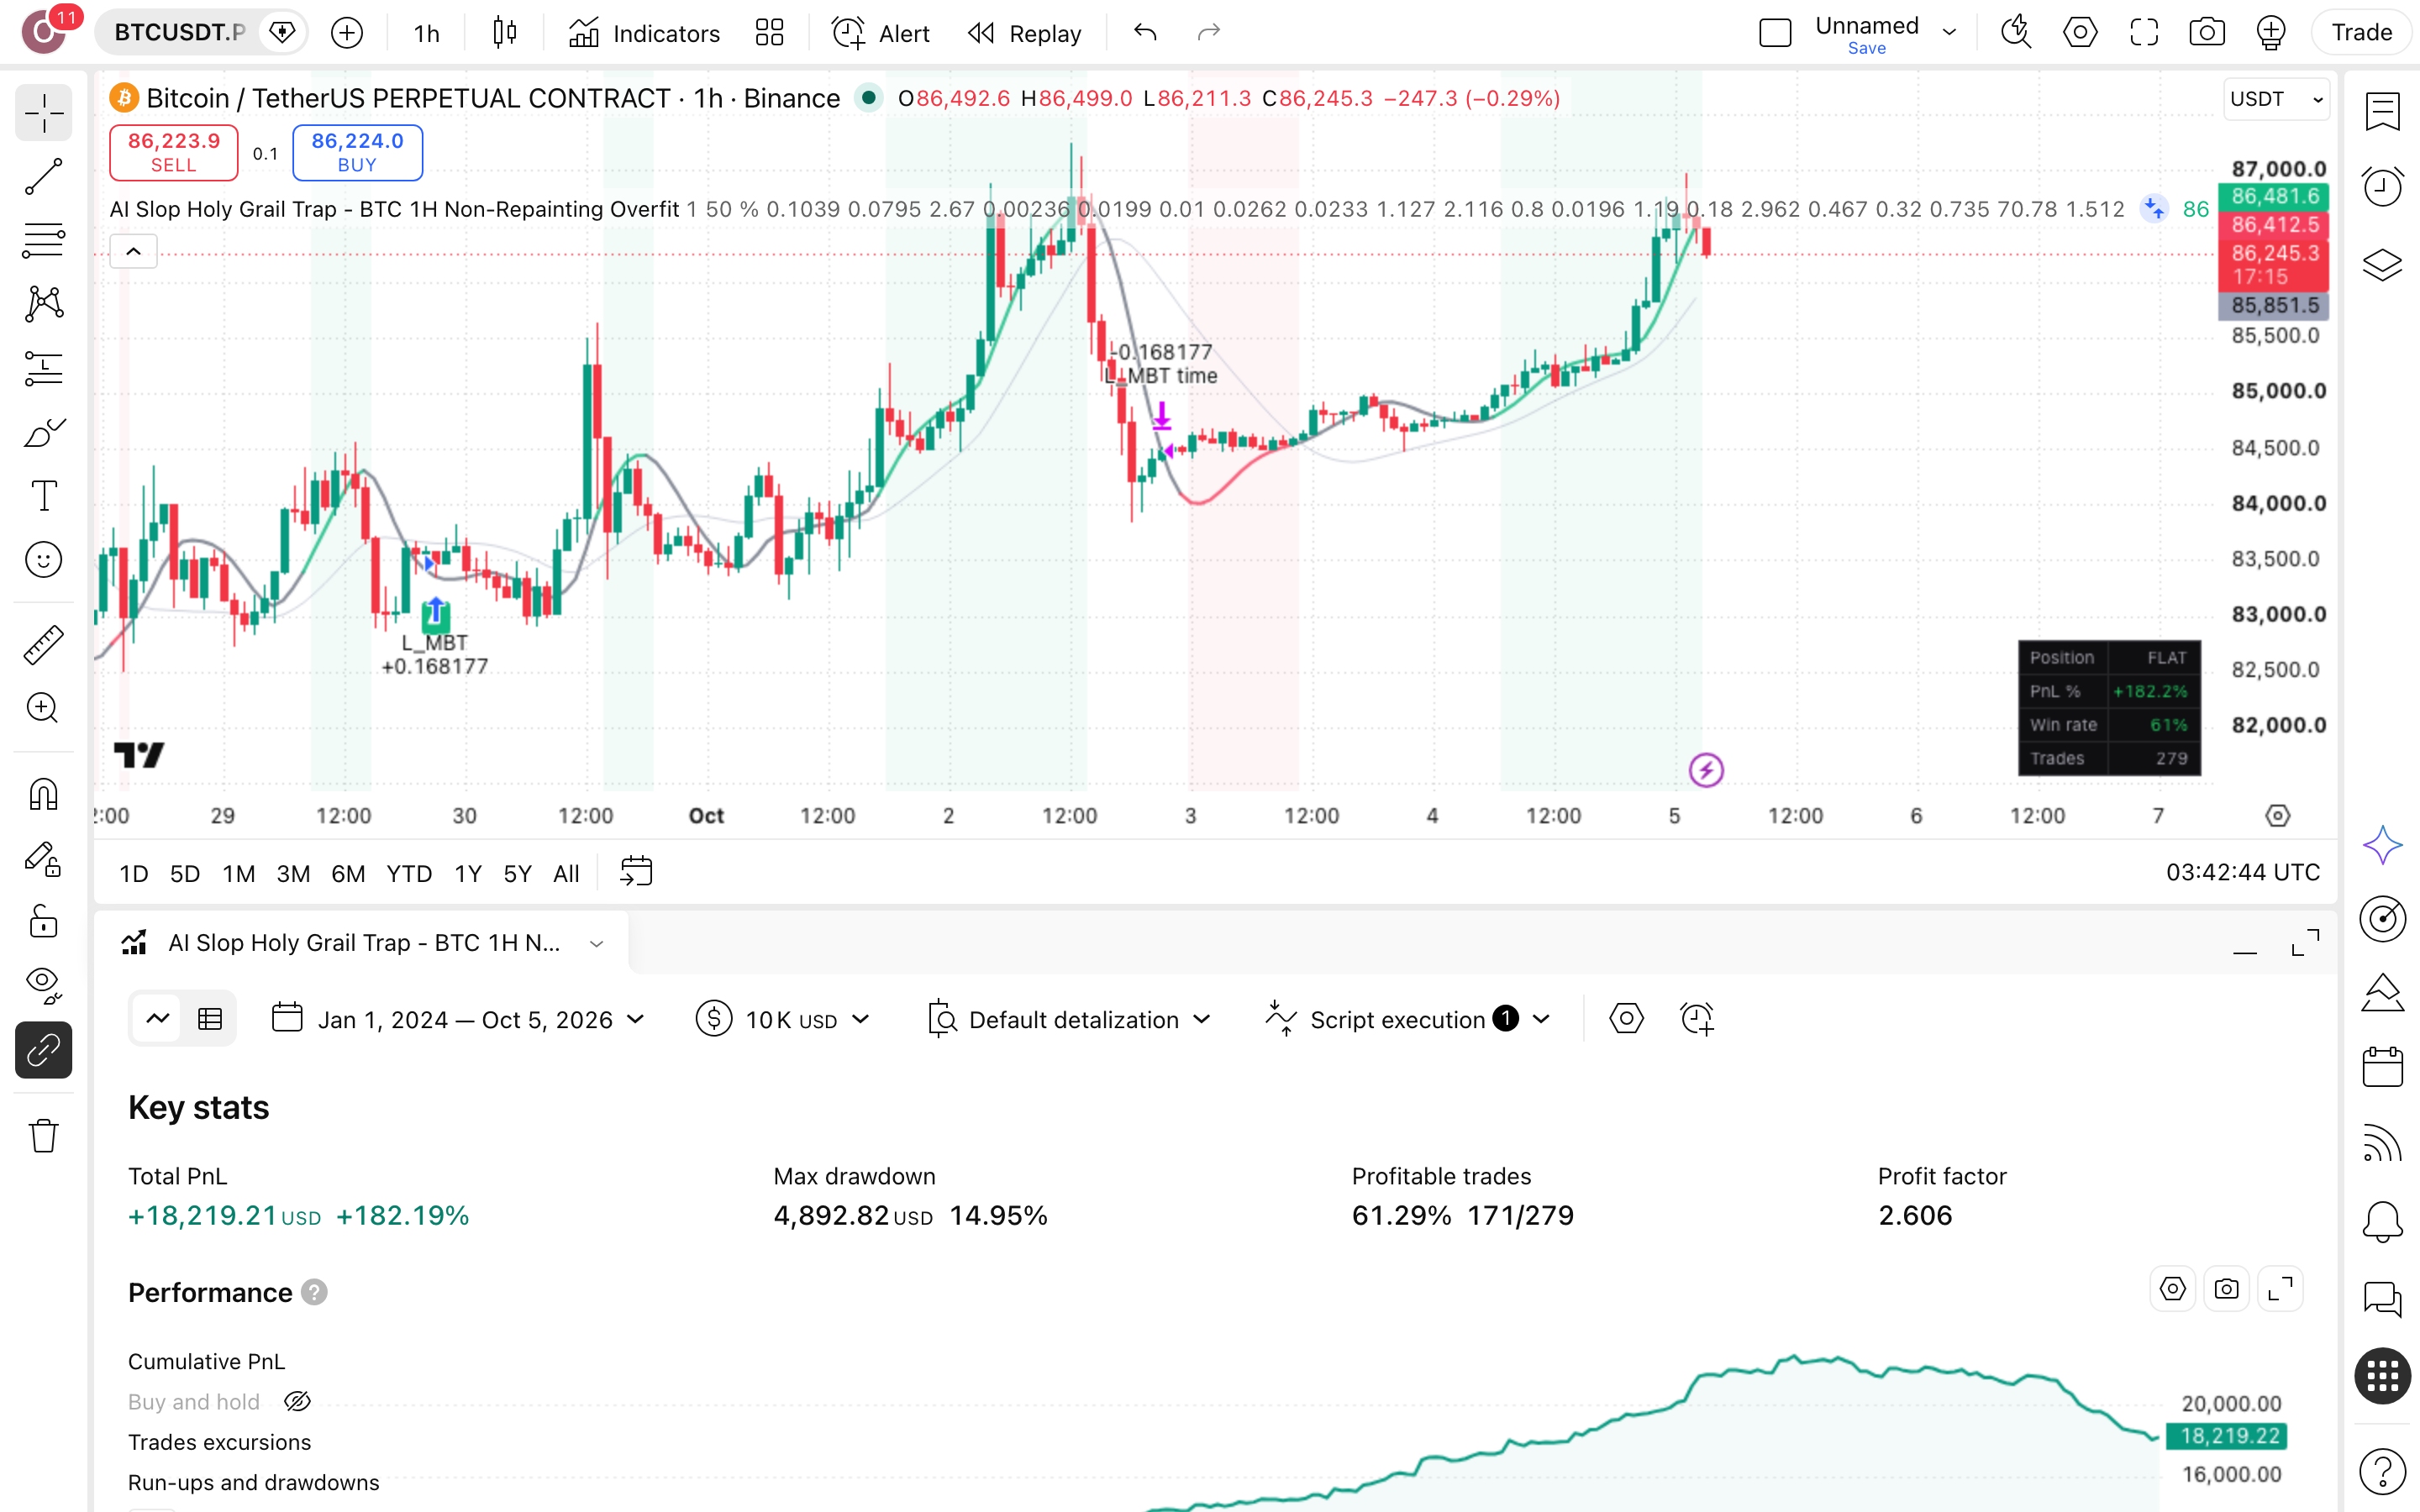Create a new Alert

click(880, 33)
